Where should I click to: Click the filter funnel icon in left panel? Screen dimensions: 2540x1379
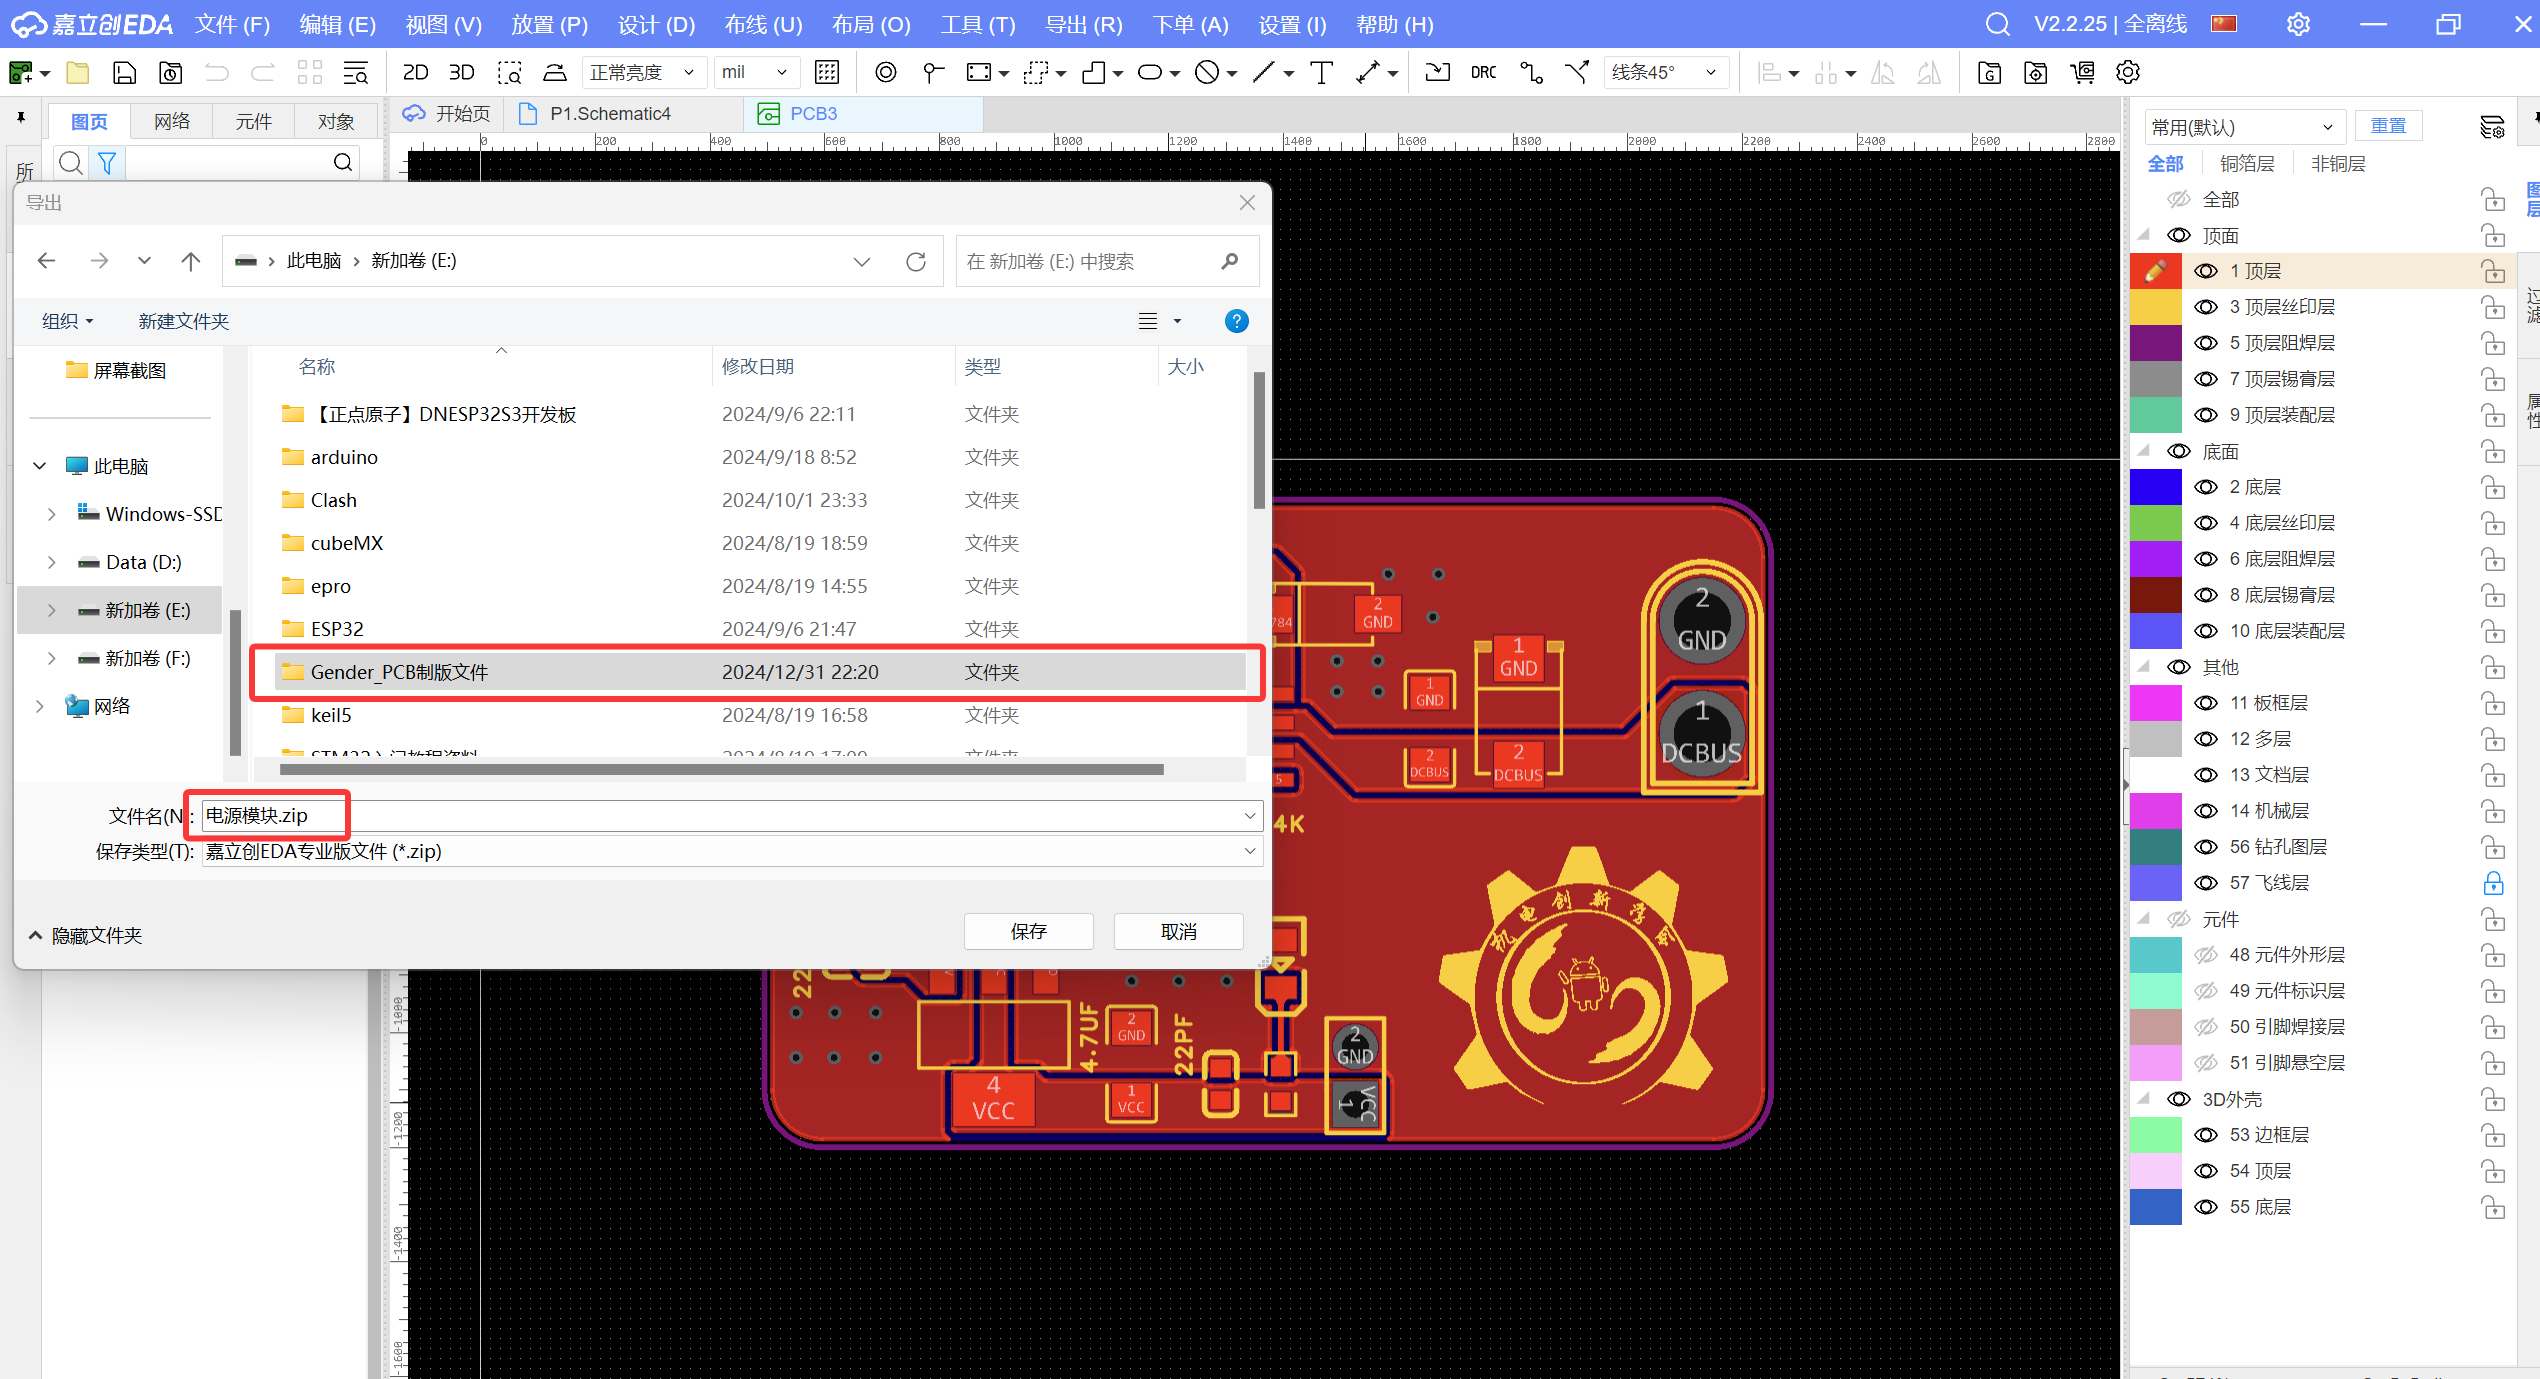point(107,162)
